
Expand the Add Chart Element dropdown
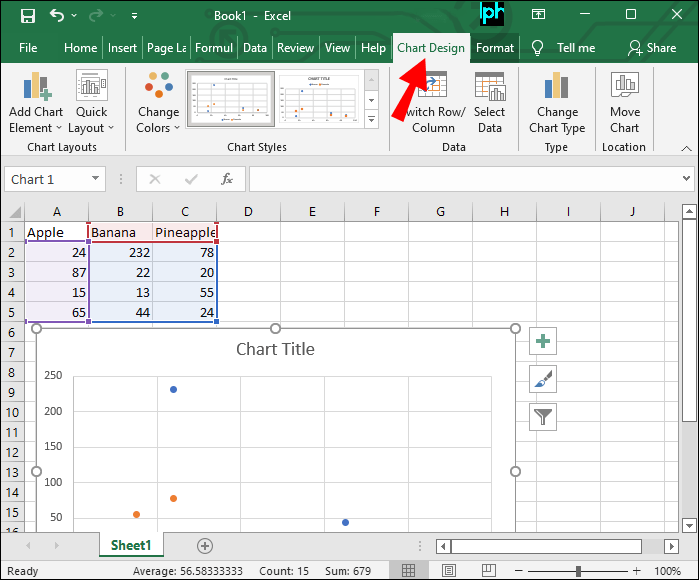(x=35, y=103)
